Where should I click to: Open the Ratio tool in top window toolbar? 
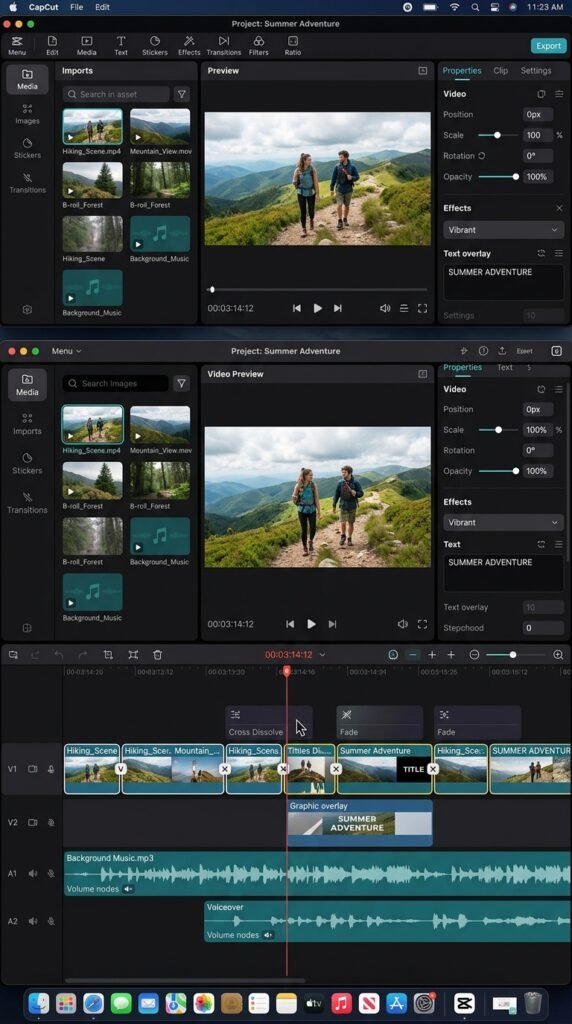point(293,45)
